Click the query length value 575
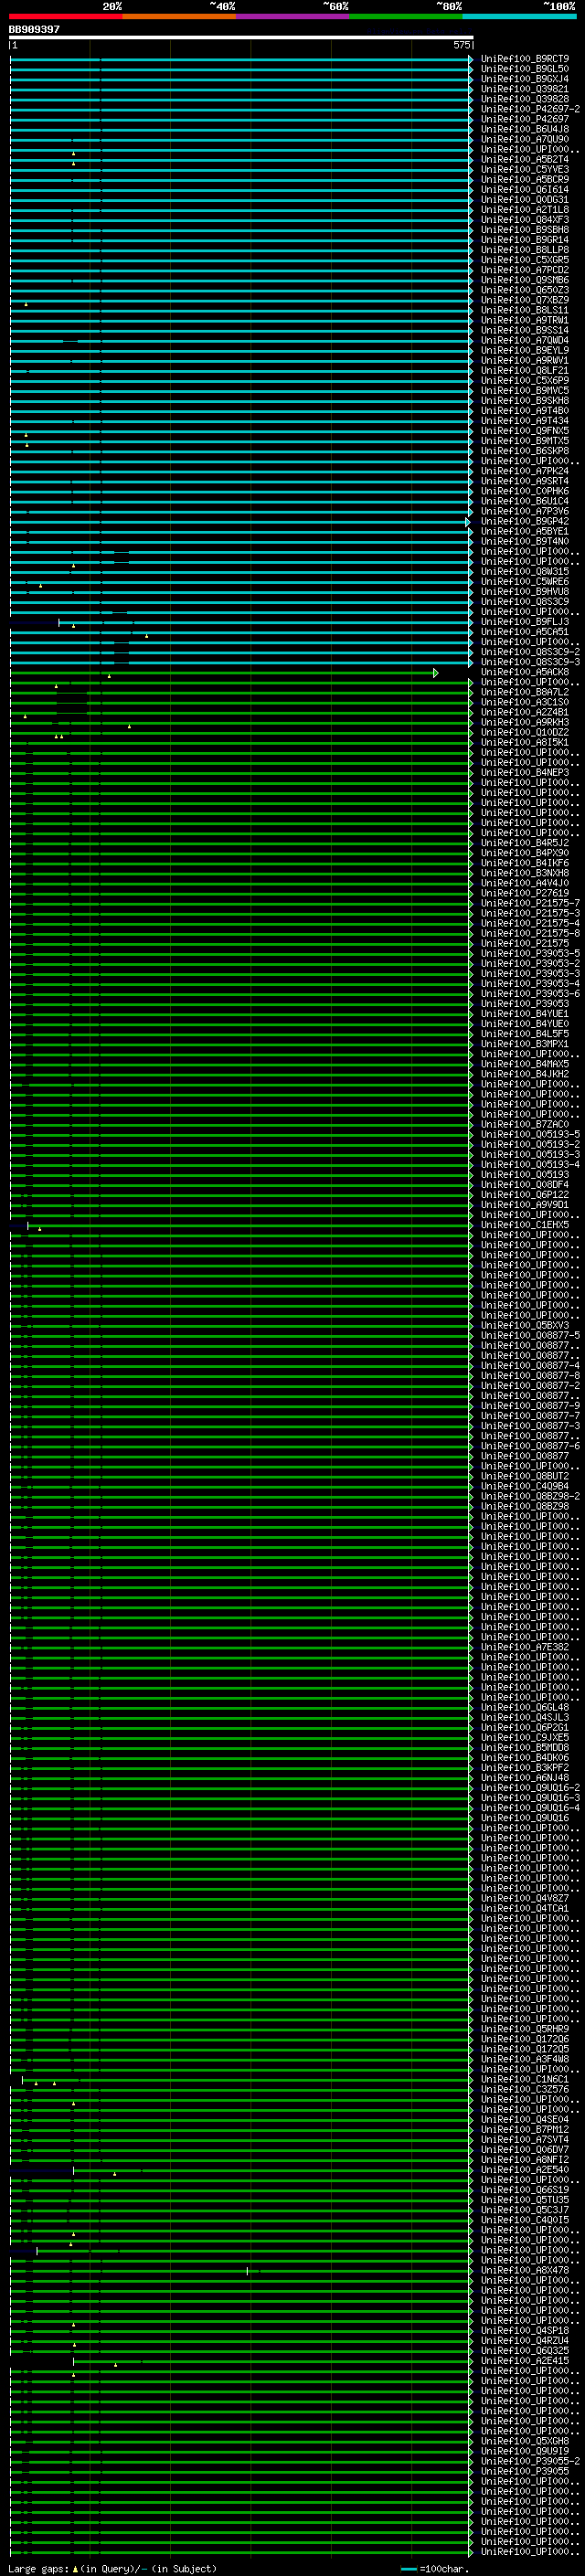The width and height of the screenshot is (585, 2576). (x=461, y=45)
